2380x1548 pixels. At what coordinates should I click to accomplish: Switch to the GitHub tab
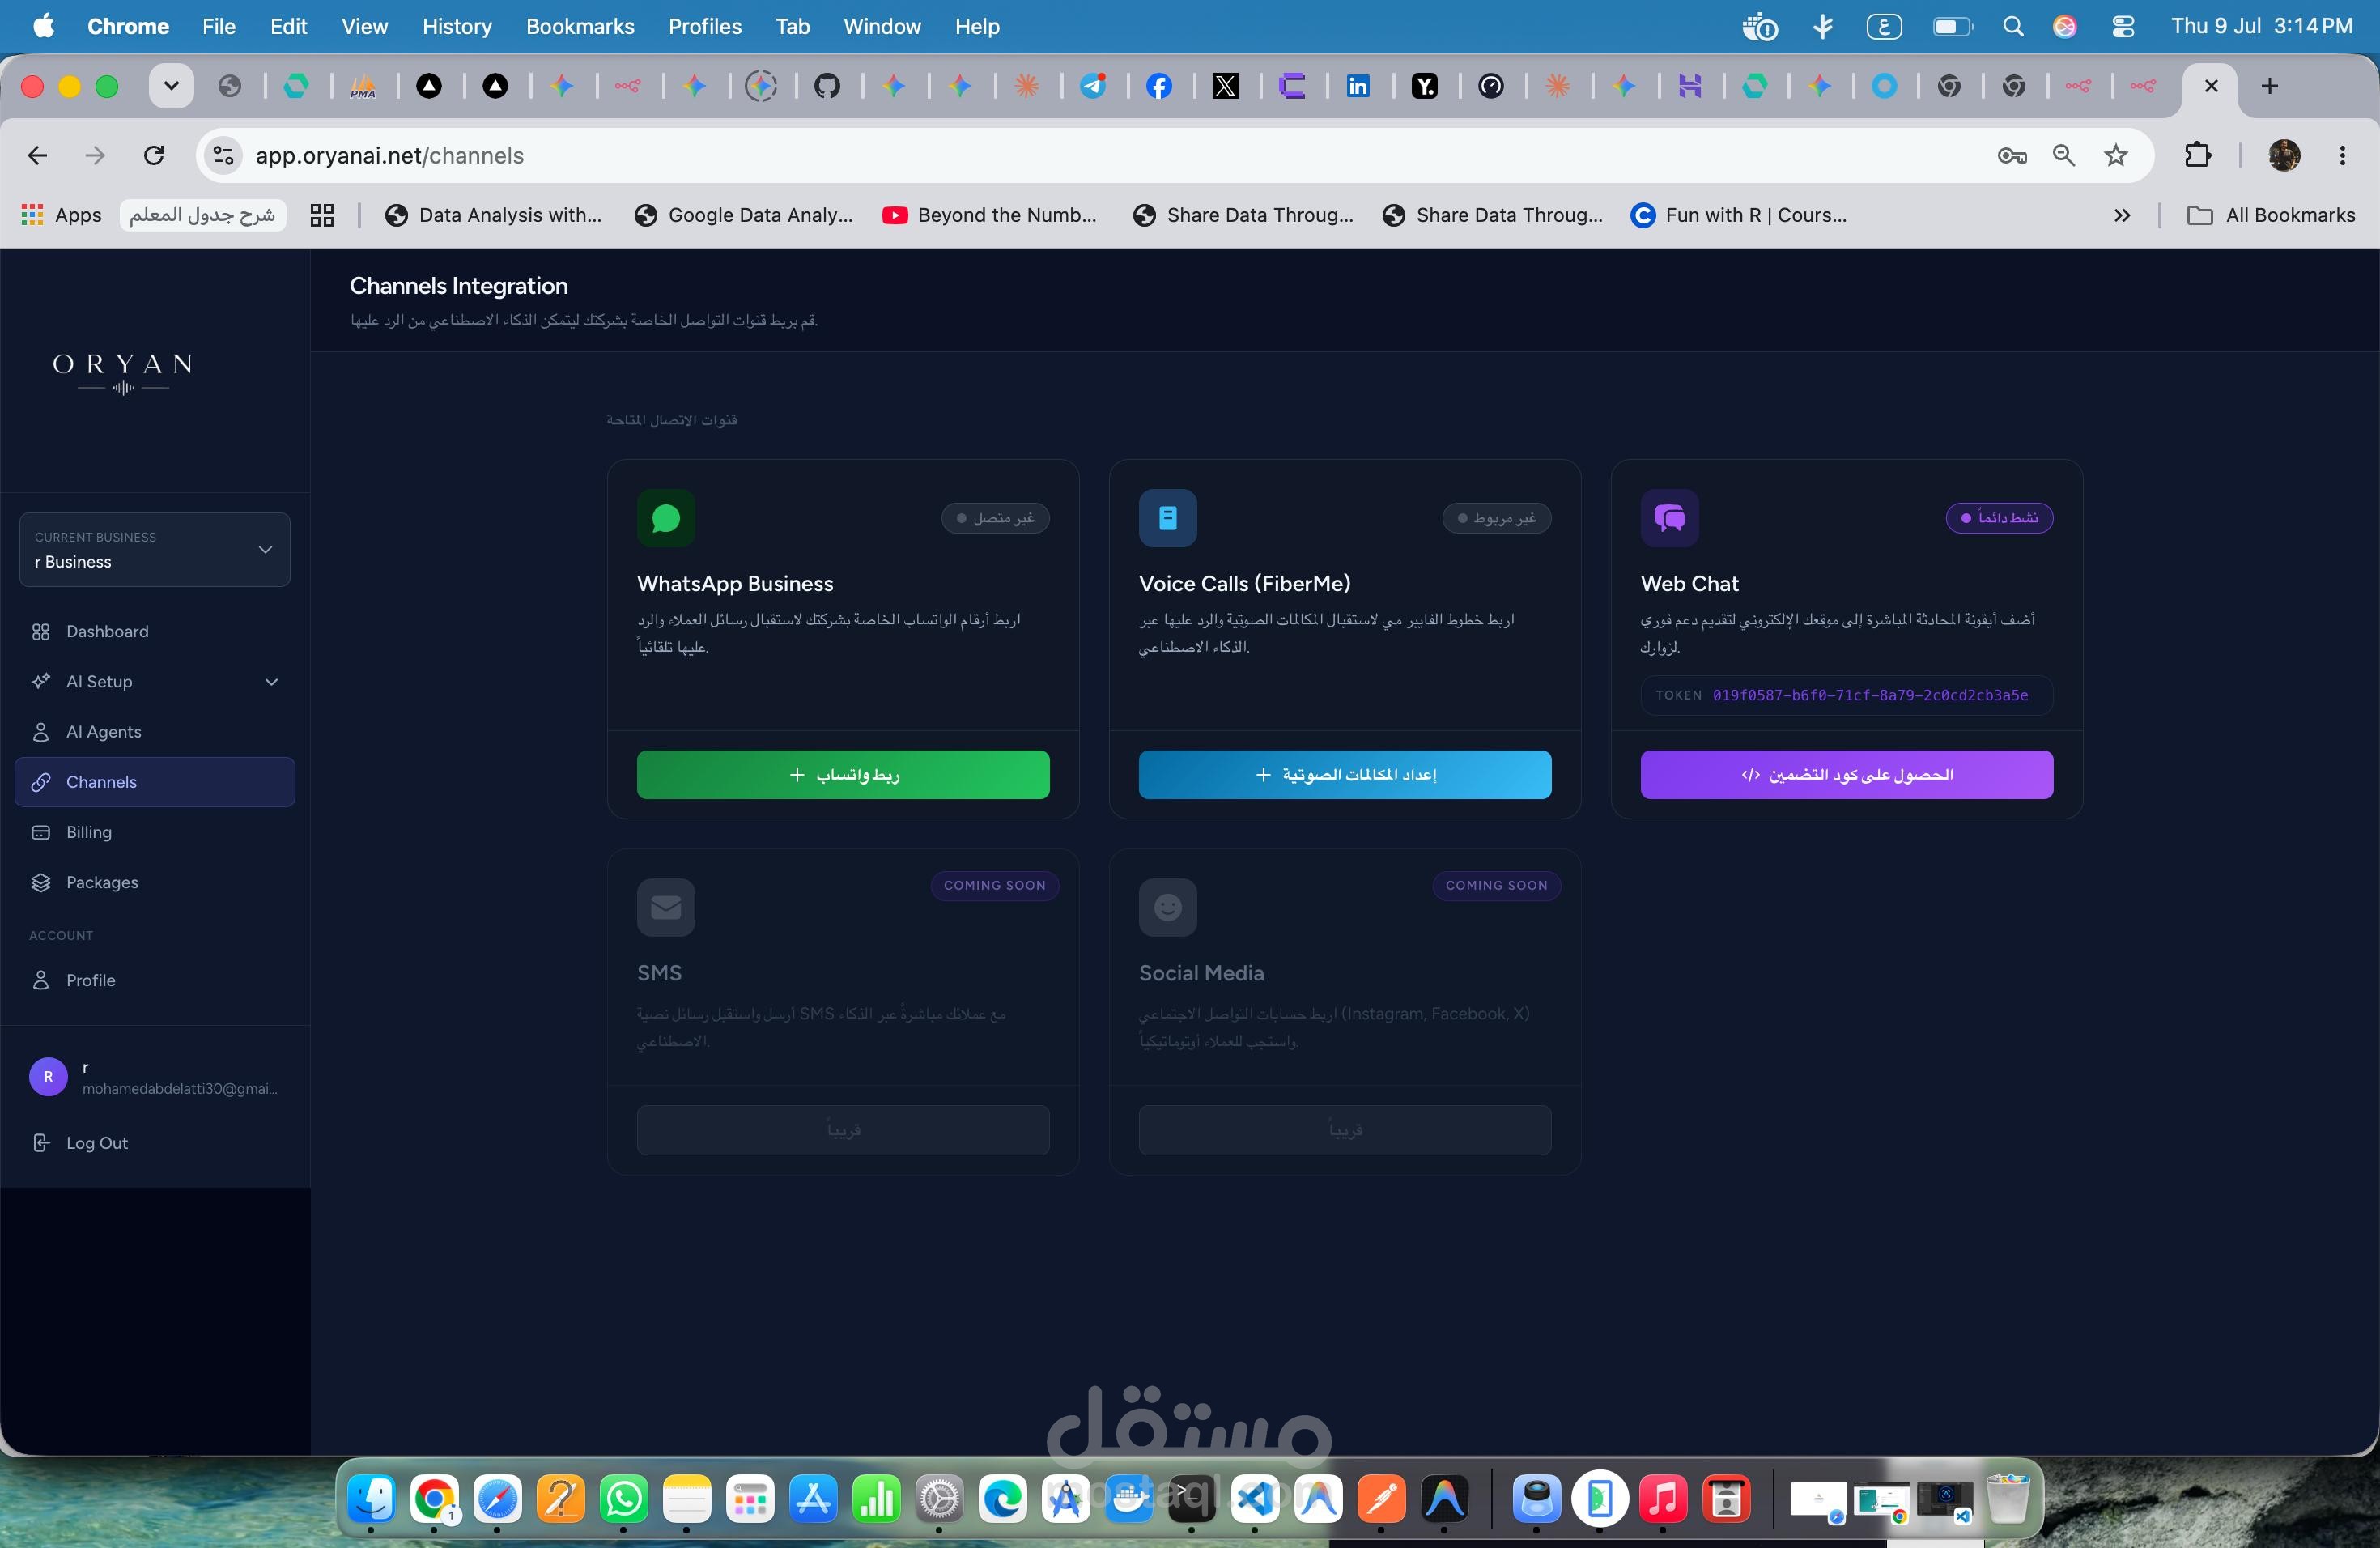click(827, 86)
